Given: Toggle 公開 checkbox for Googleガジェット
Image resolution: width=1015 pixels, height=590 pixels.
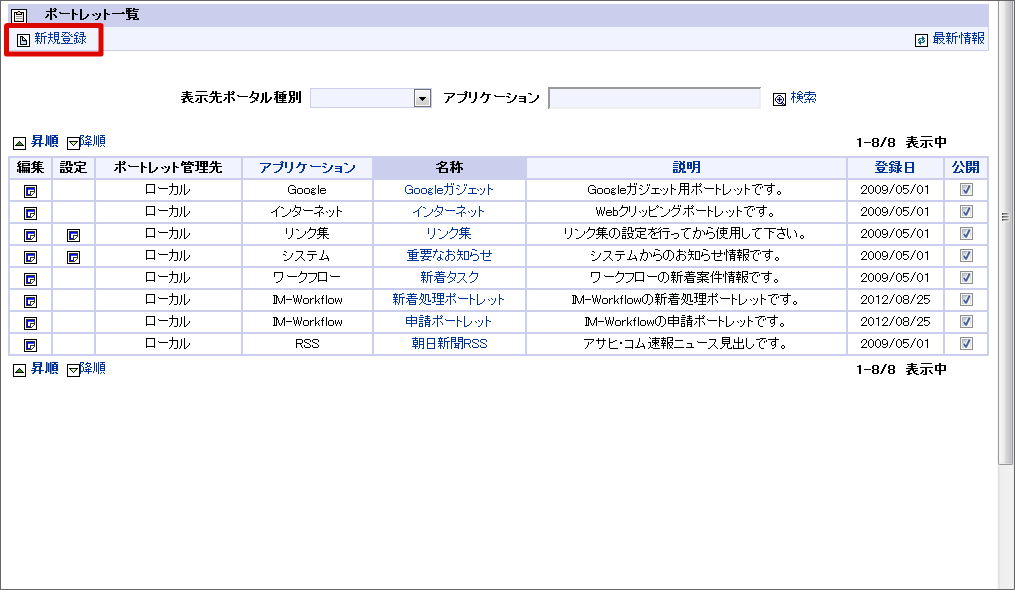Looking at the screenshot, I should point(966,190).
